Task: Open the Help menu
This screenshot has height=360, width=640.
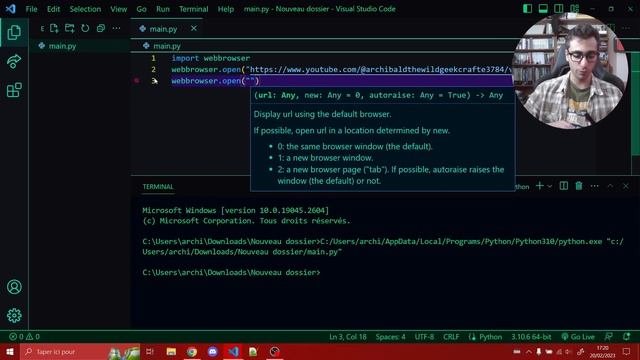Action: click(x=225, y=9)
